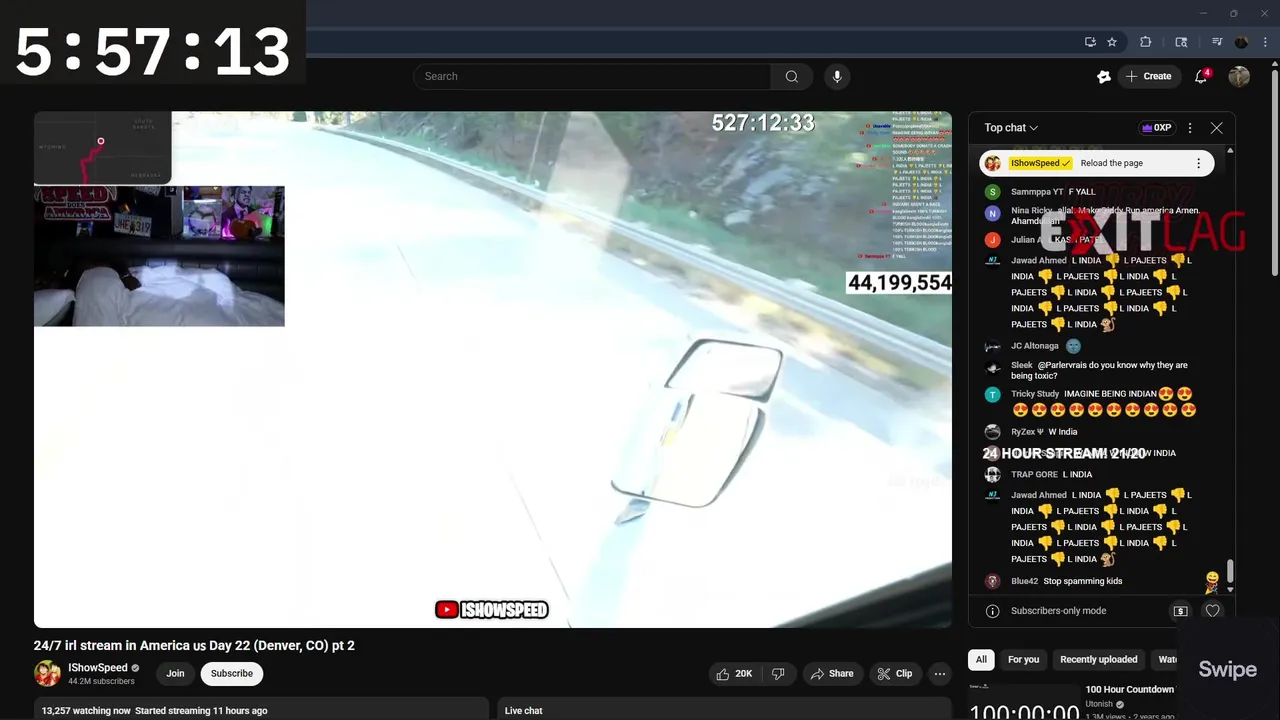The image size is (1280, 720).
Task: Open IShowSpeed channel name link
Action: [98, 668]
